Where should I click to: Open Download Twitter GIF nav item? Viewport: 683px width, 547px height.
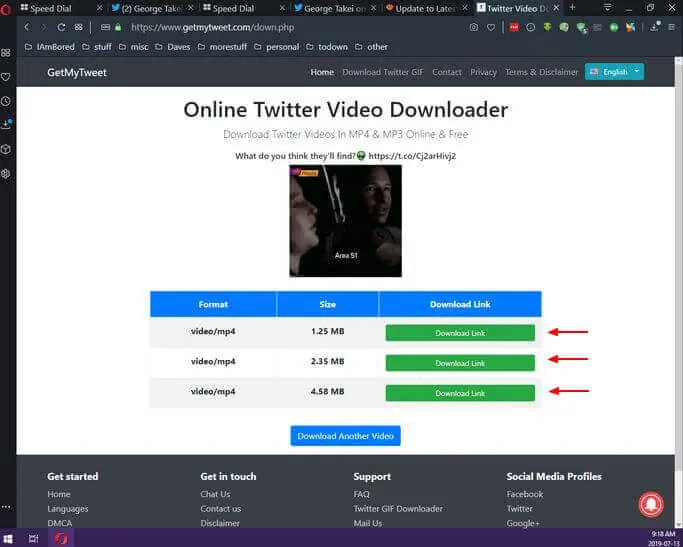[x=382, y=72]
